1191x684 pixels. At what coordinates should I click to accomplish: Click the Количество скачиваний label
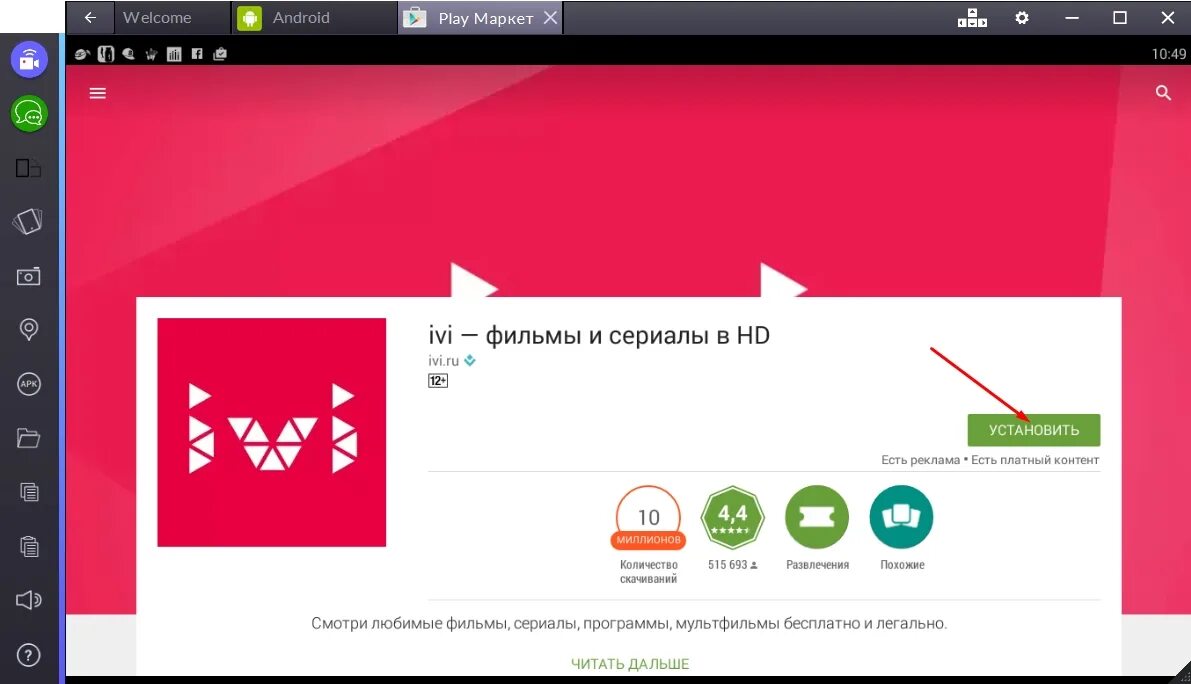(x=649, y=572)
